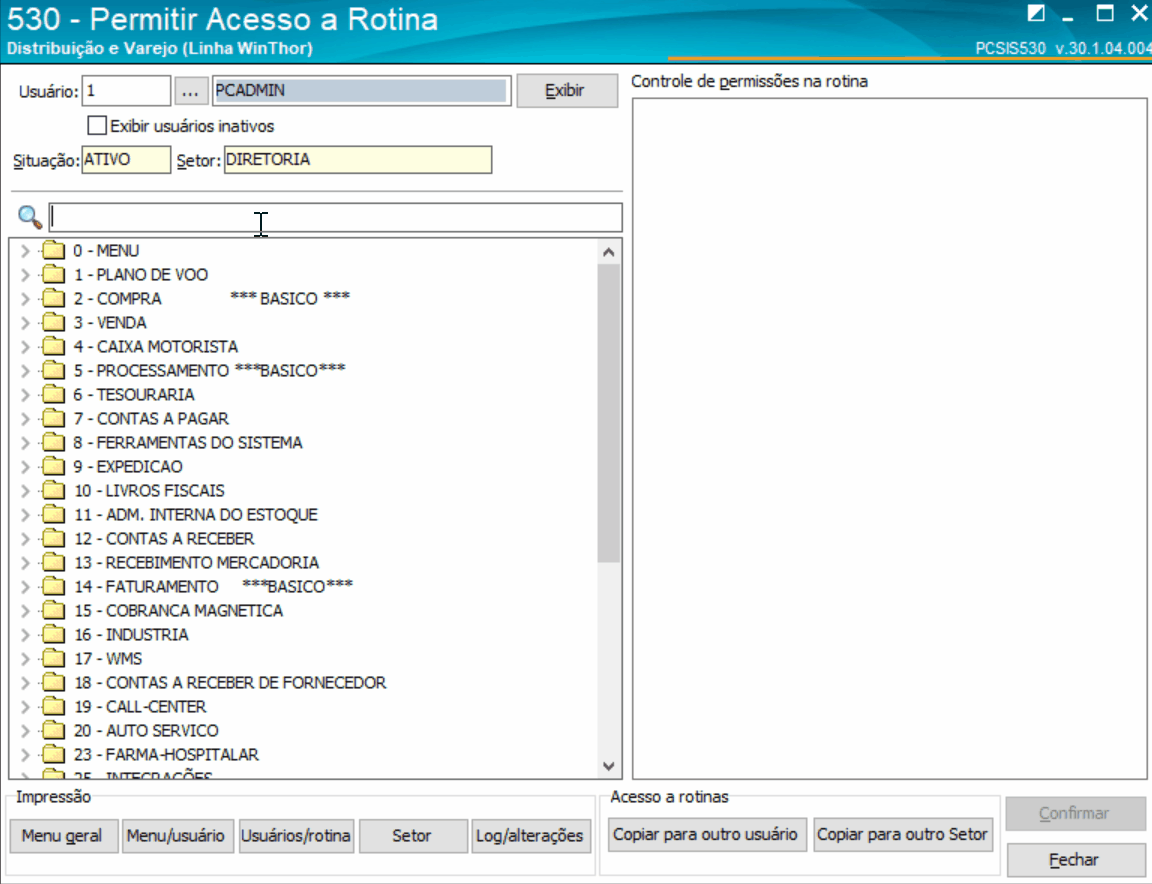Click the Setor print button
1152x884 pixels.
click(413, 836)
